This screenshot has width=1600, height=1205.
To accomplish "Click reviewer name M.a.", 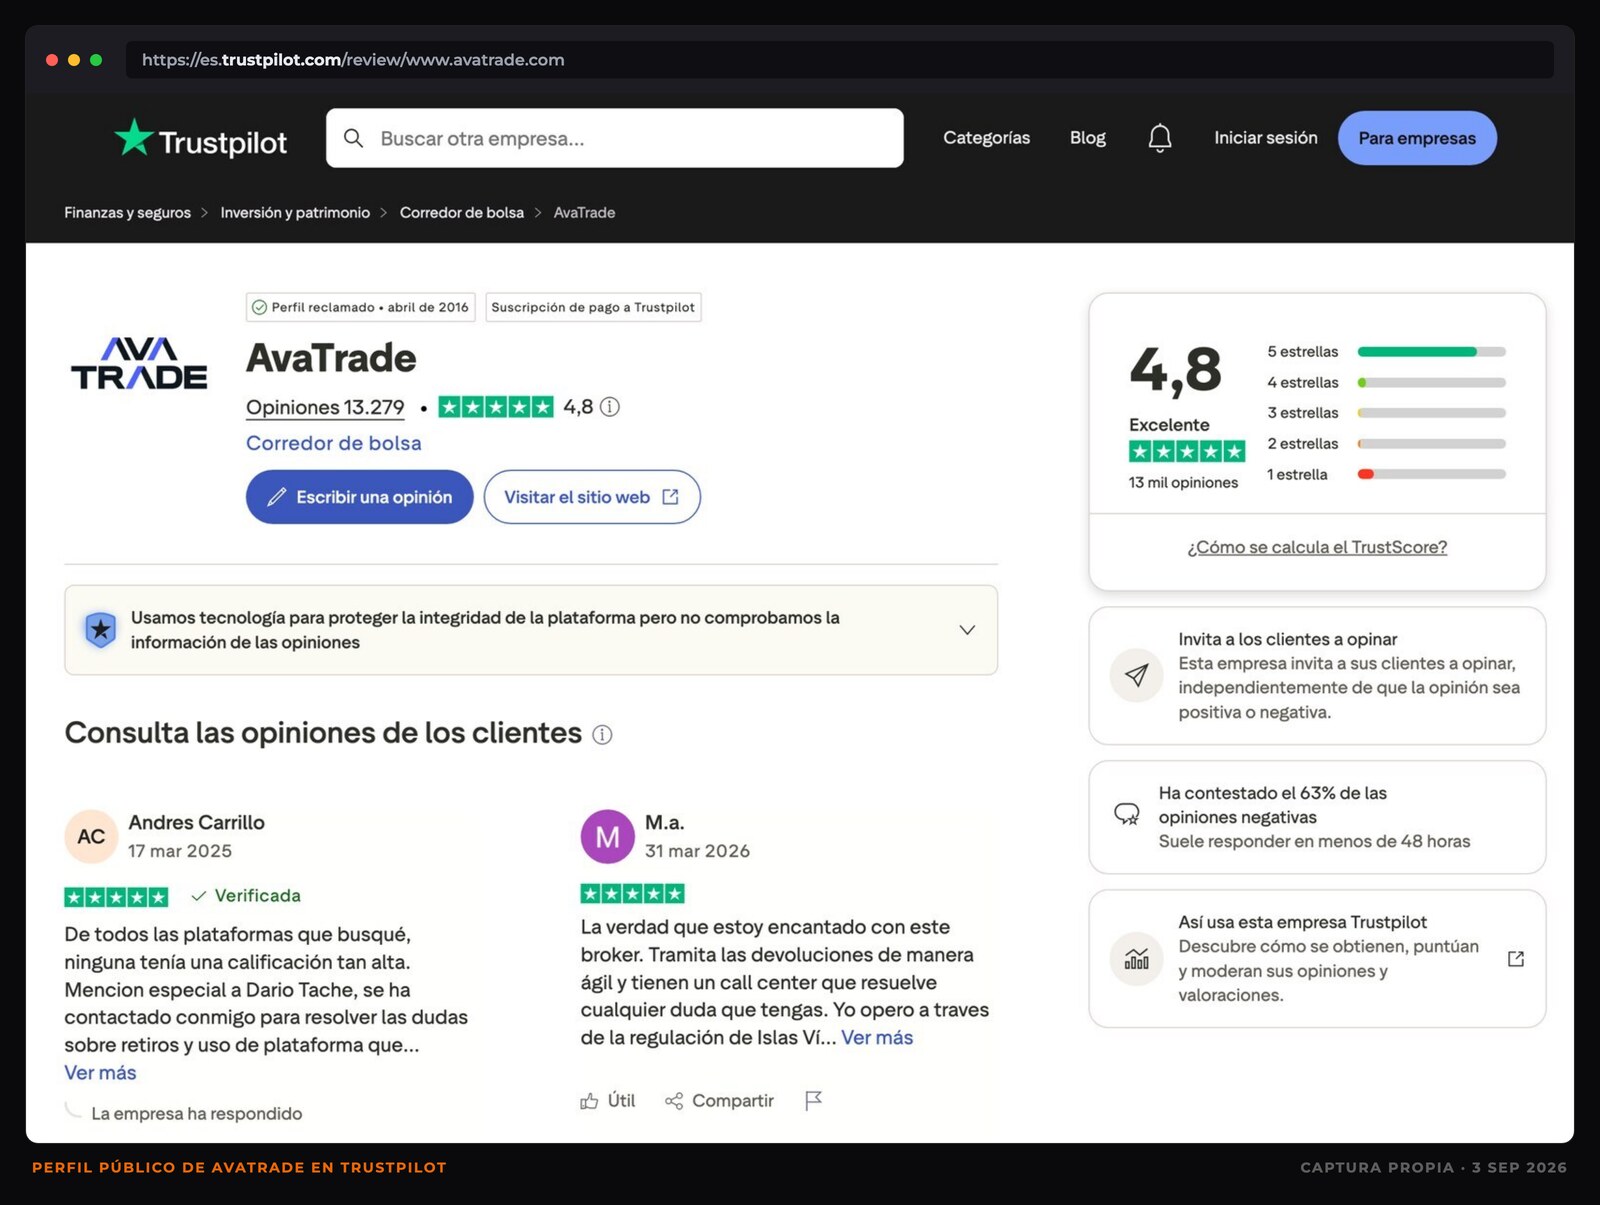I will [664, 823].
